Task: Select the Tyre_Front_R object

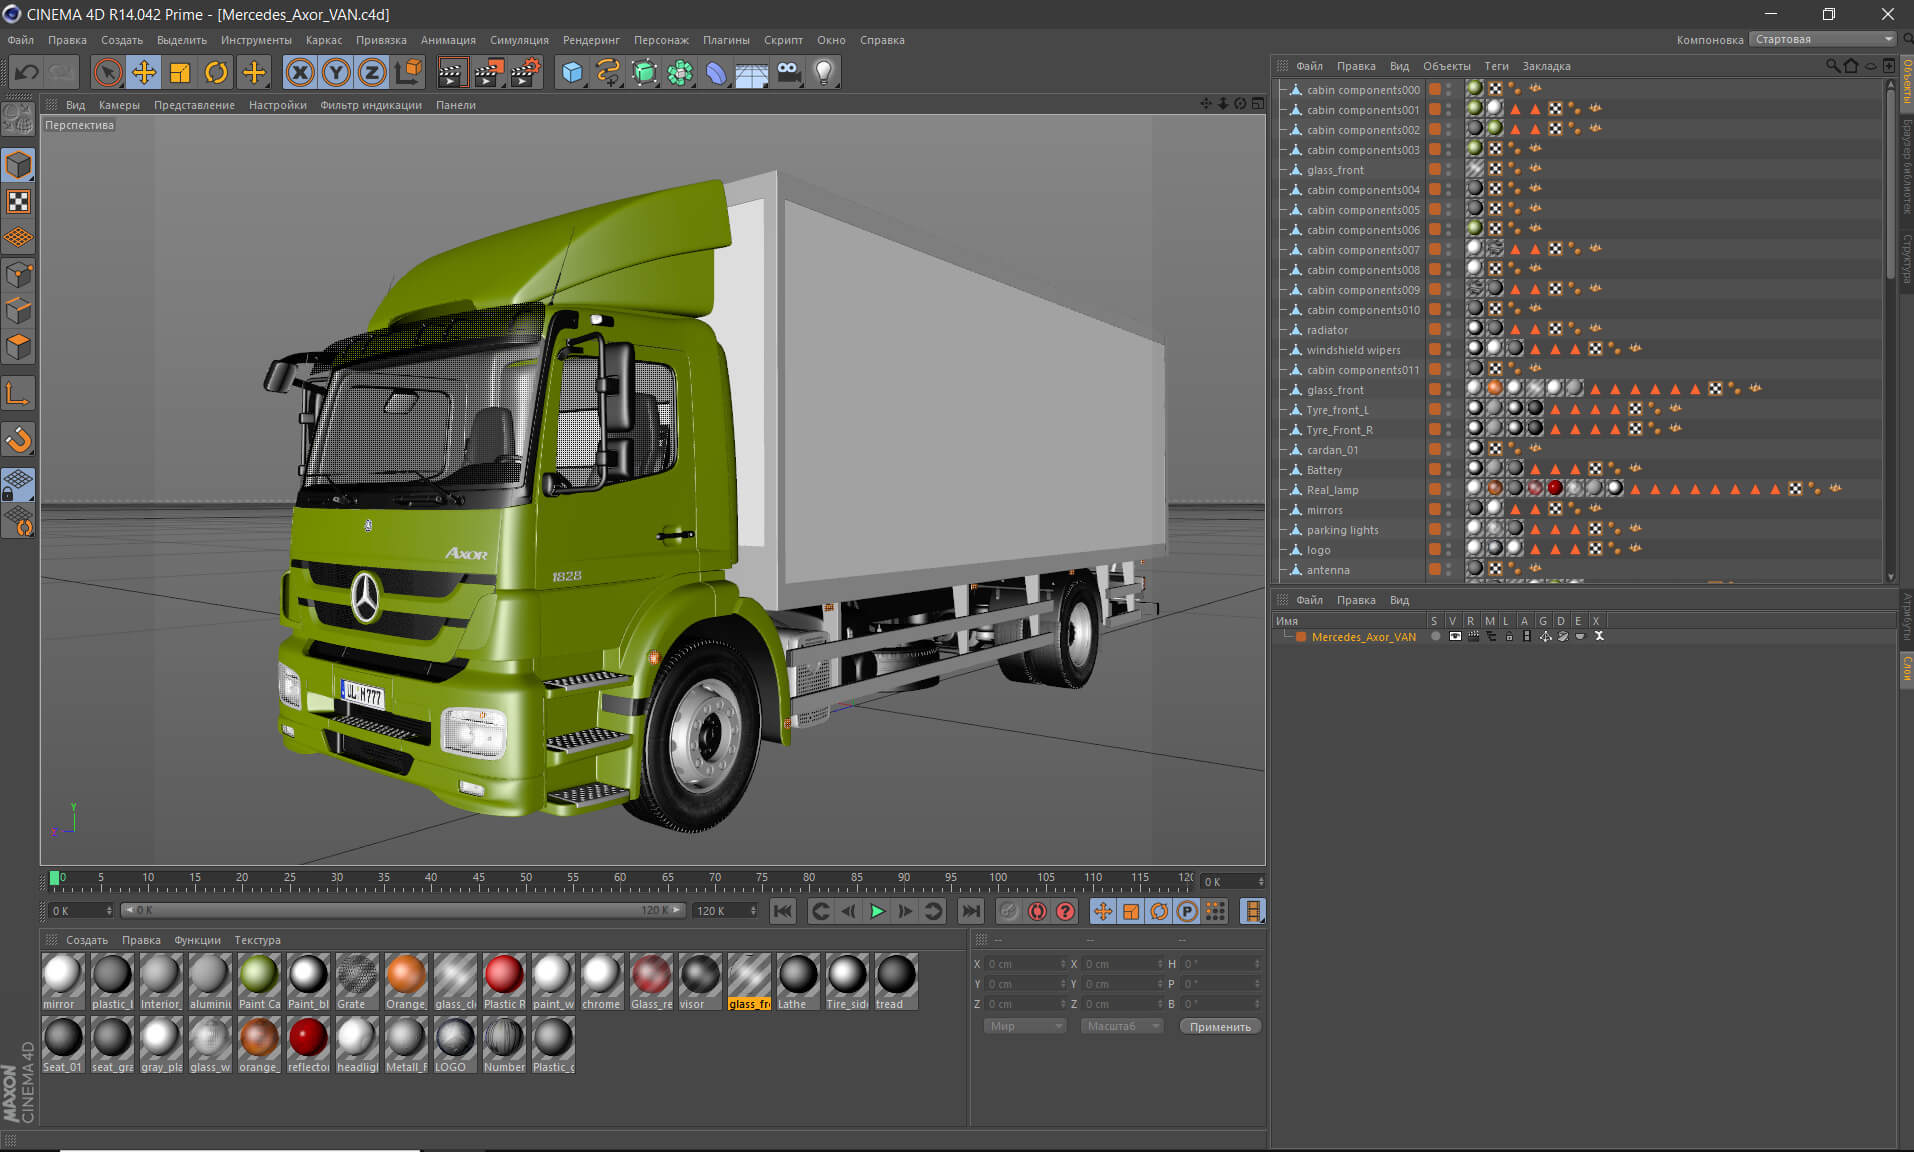Action: point(1339,430)
